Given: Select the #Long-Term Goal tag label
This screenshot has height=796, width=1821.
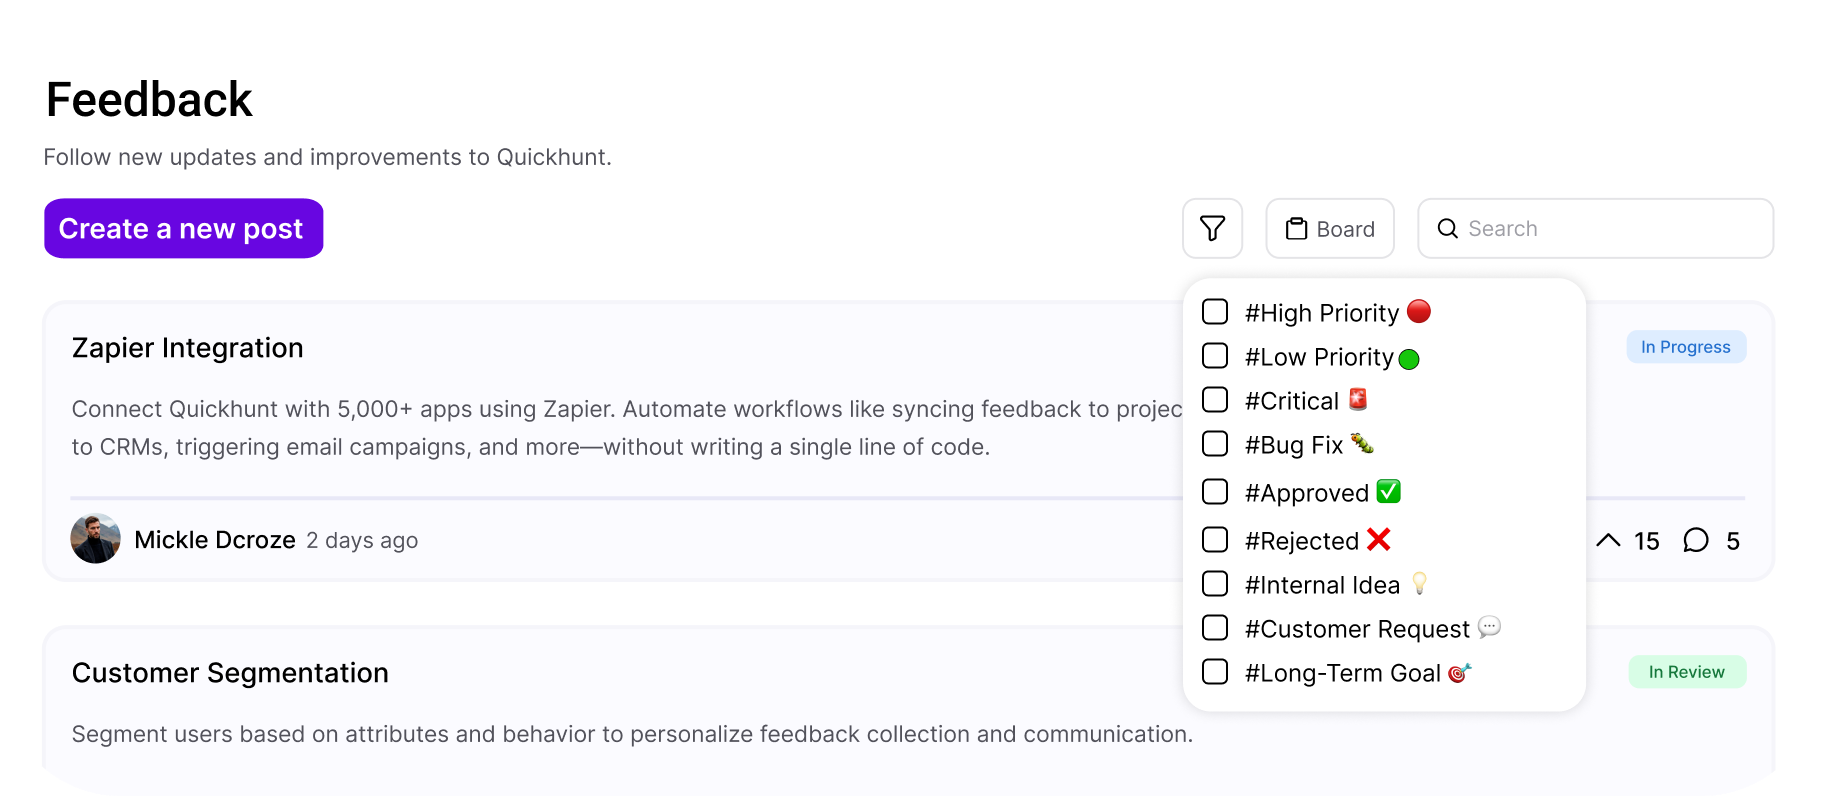Looking at the screenshot, I should (1343, 673).
